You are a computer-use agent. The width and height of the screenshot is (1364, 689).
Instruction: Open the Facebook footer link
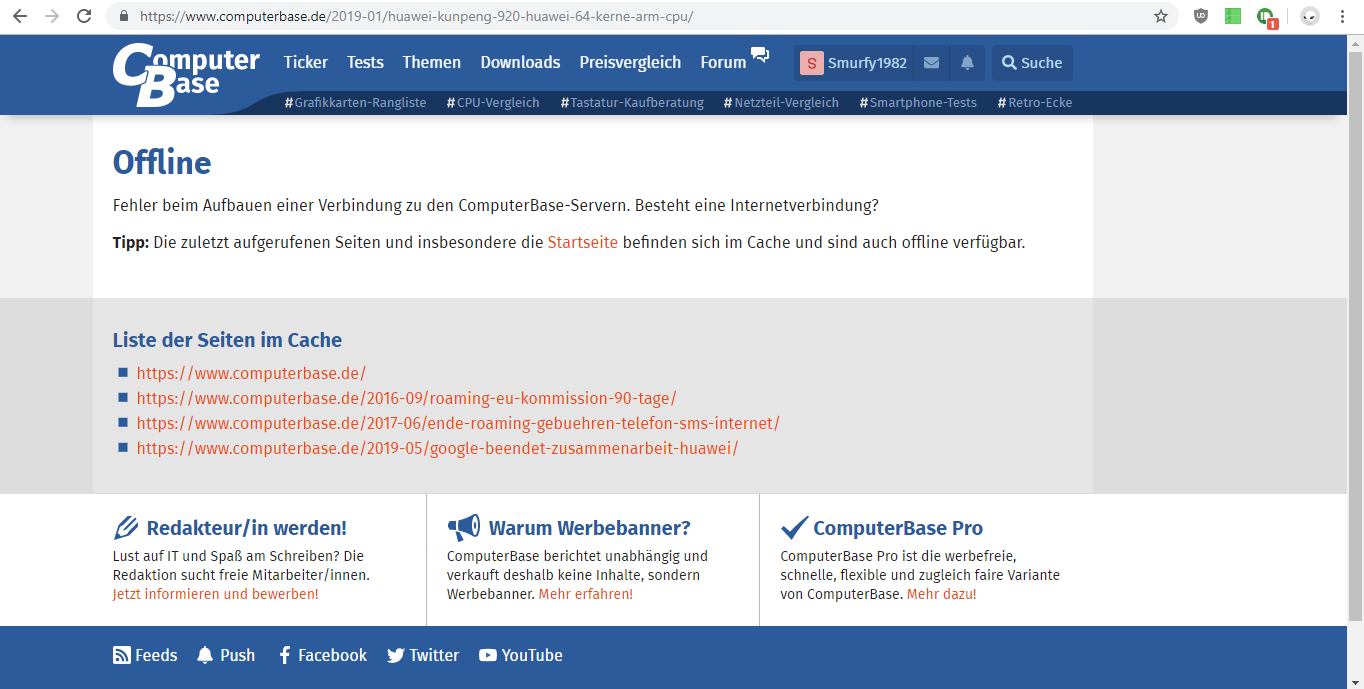coord(322,655)
